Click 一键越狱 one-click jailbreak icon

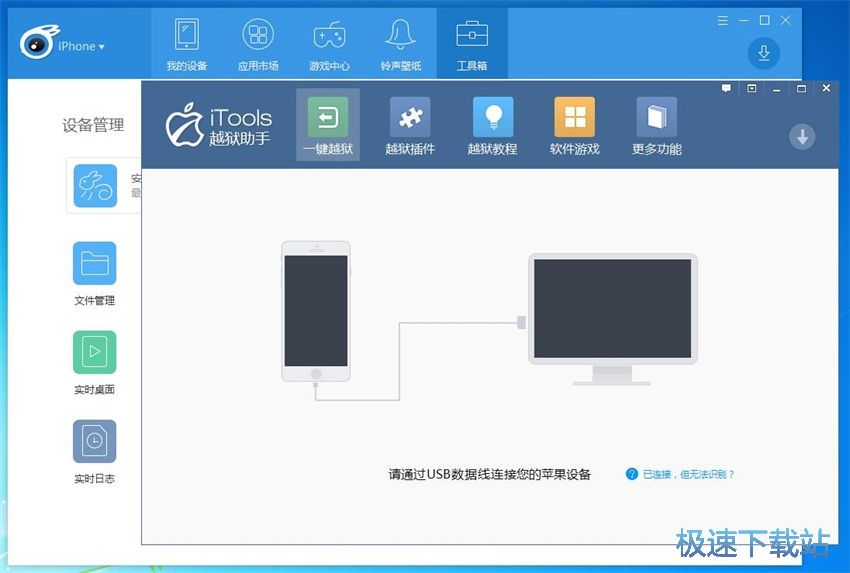click(328, 125)
